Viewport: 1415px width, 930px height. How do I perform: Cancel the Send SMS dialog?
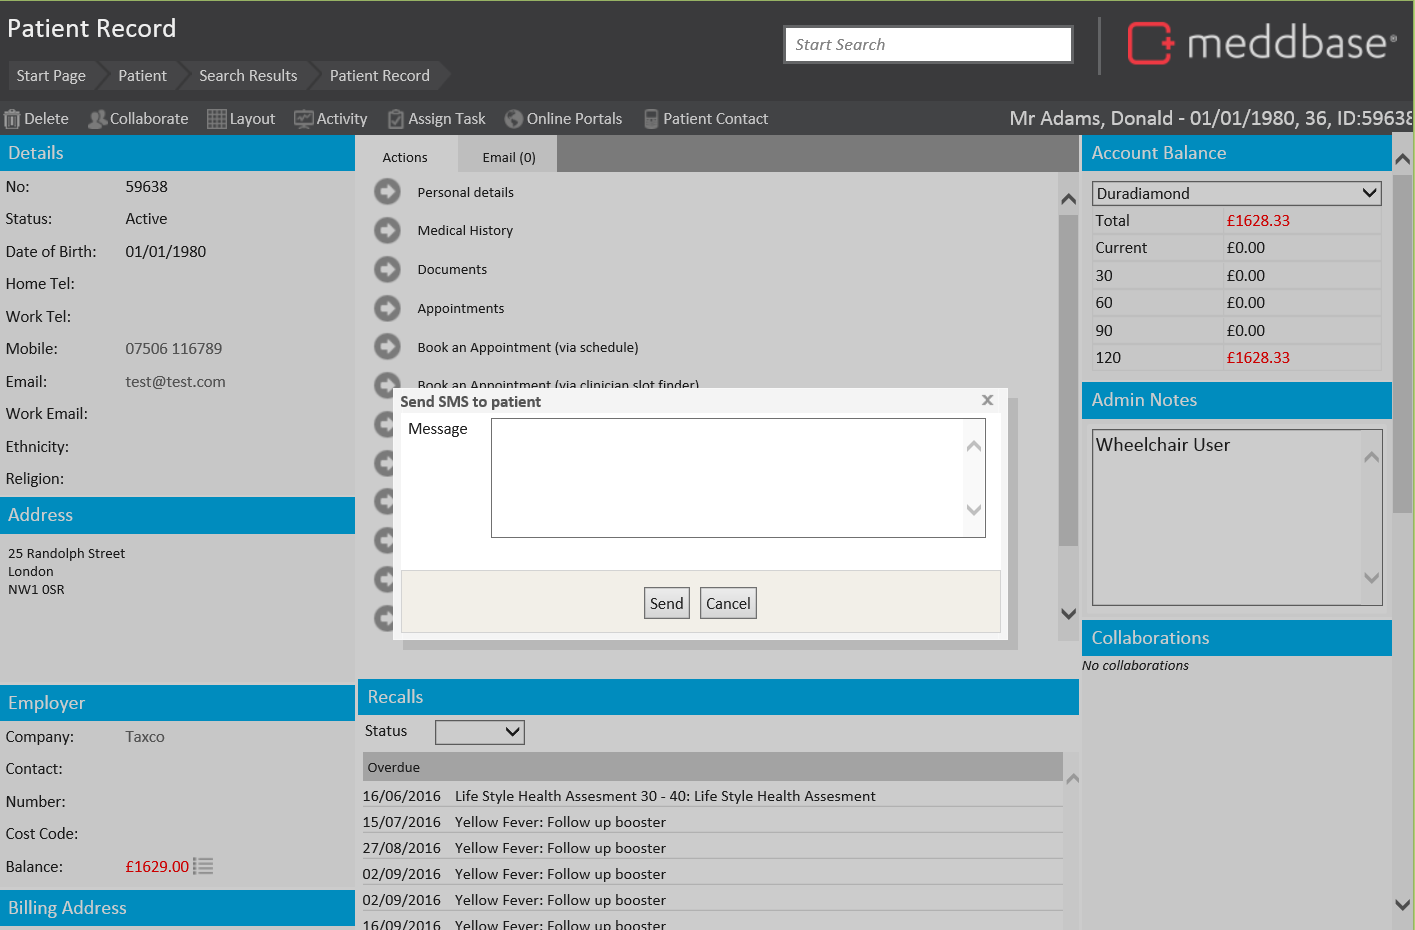728,602
